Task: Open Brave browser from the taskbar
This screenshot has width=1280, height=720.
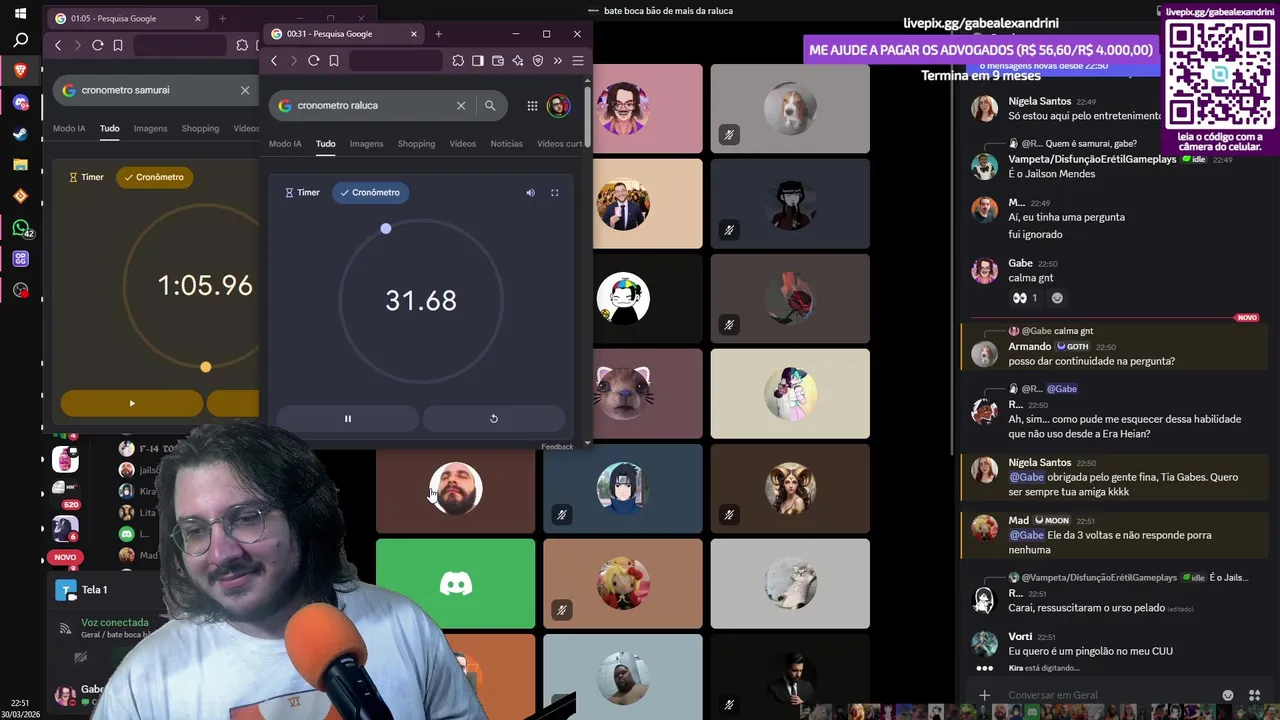Action: pyautogui.click(x=20, y=71)
